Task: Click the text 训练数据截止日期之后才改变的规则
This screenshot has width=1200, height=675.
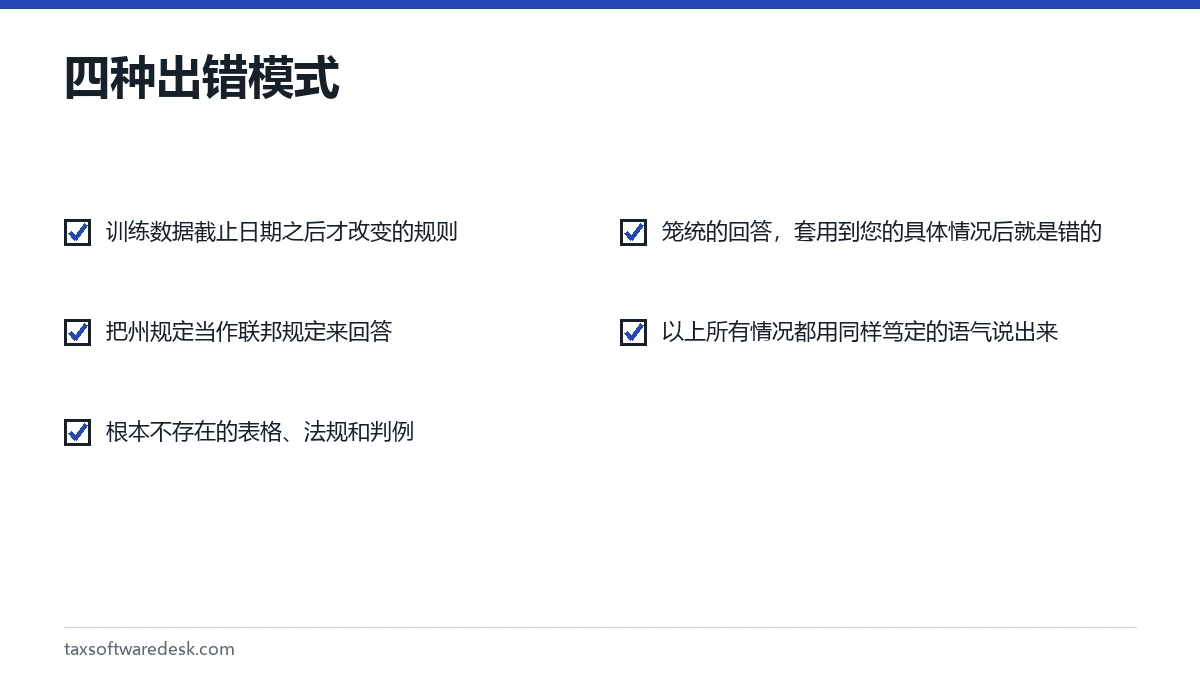Action: [281, 232]
